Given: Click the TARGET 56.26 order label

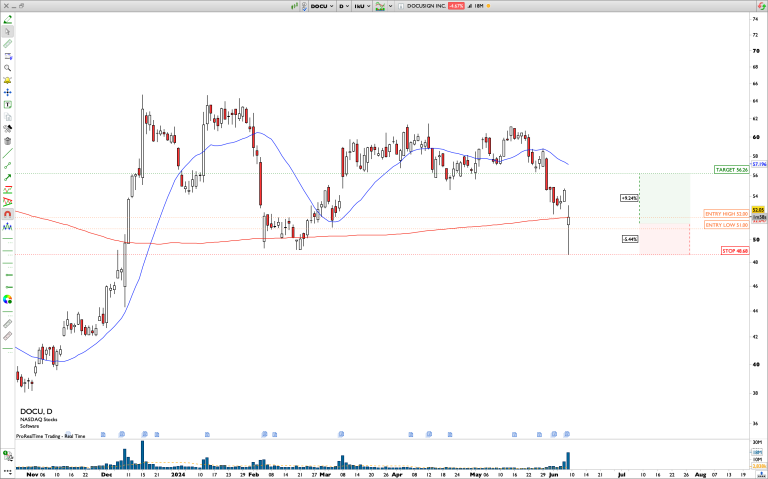Looking at the screenshot, I should pos(730,170).
